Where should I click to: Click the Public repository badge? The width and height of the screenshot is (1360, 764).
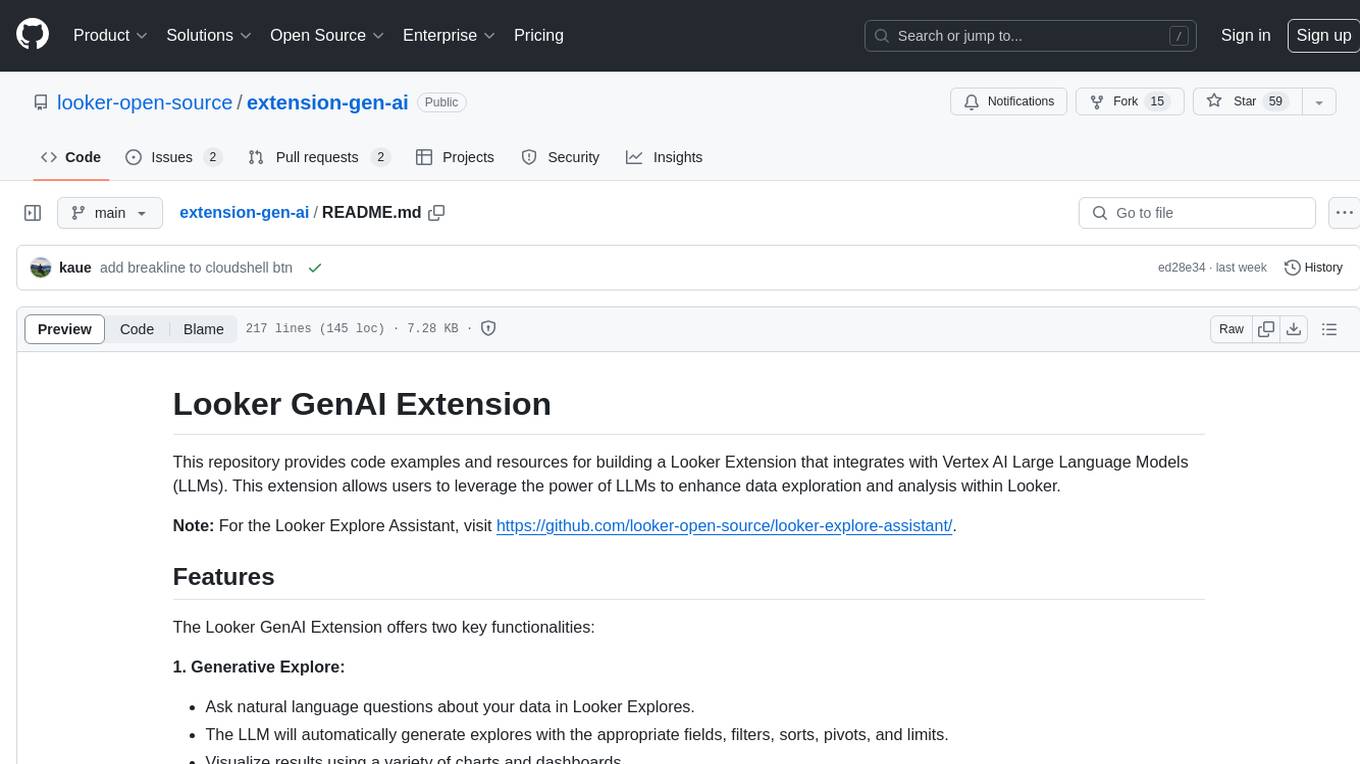pyautogui.click(x=441, y=102)
